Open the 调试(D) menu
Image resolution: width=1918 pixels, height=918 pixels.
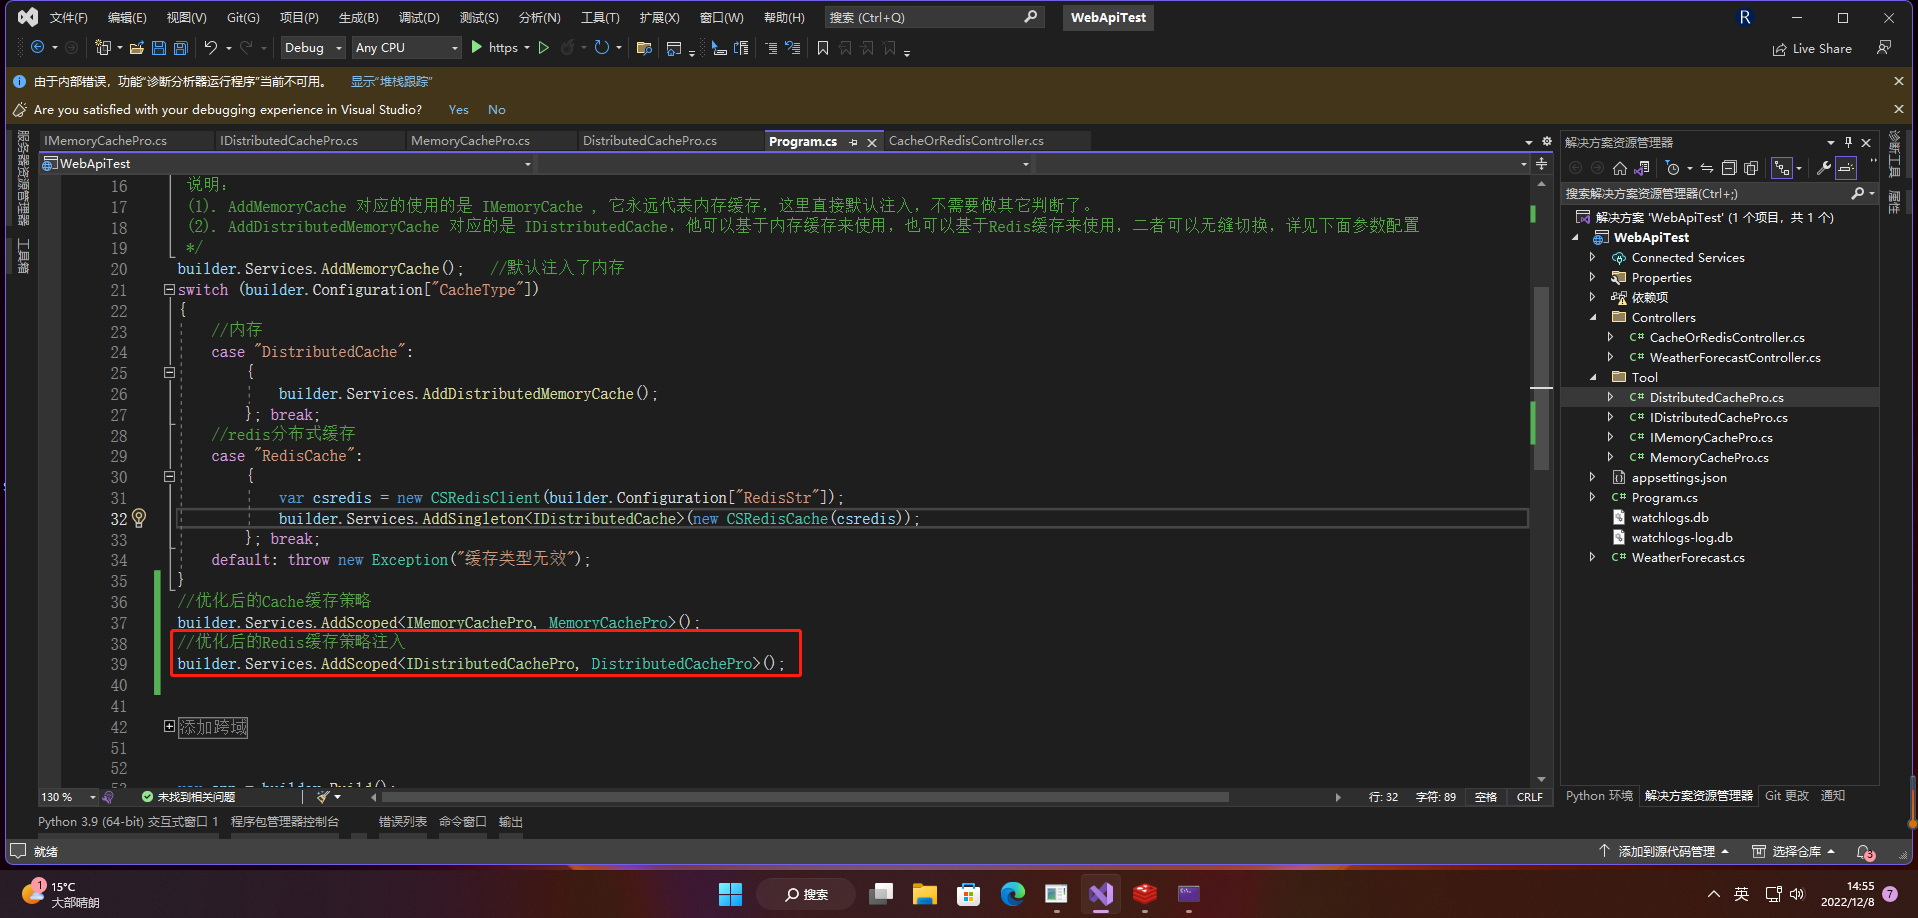419,17
